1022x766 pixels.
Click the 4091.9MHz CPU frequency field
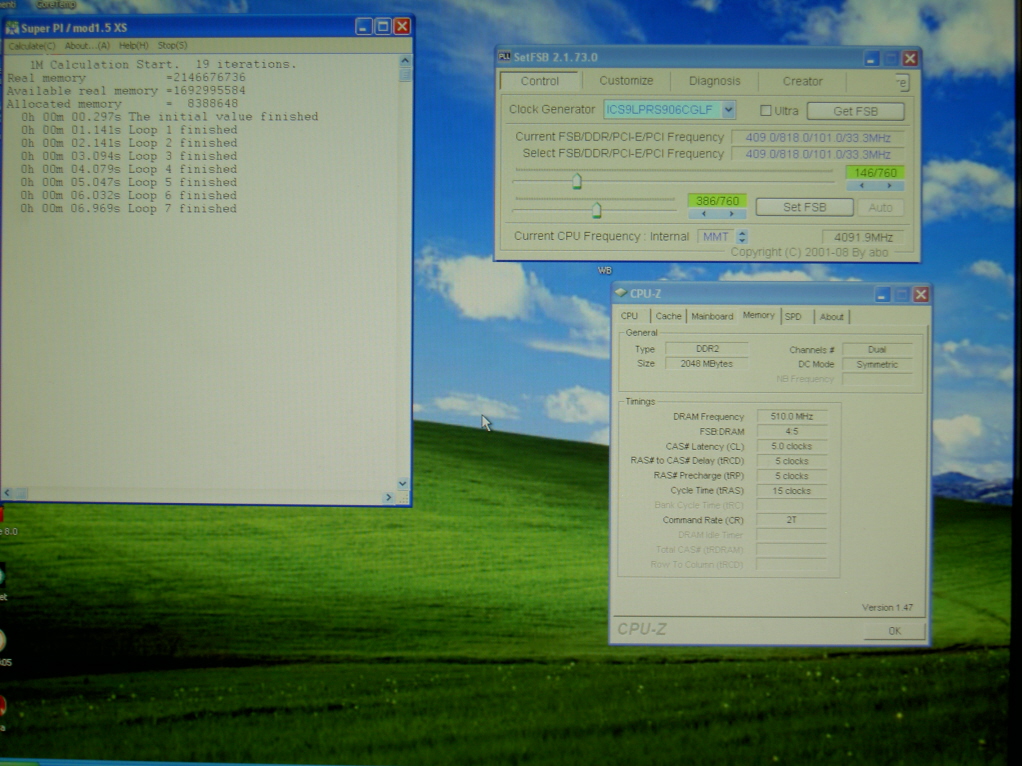[x=863, y=237]
